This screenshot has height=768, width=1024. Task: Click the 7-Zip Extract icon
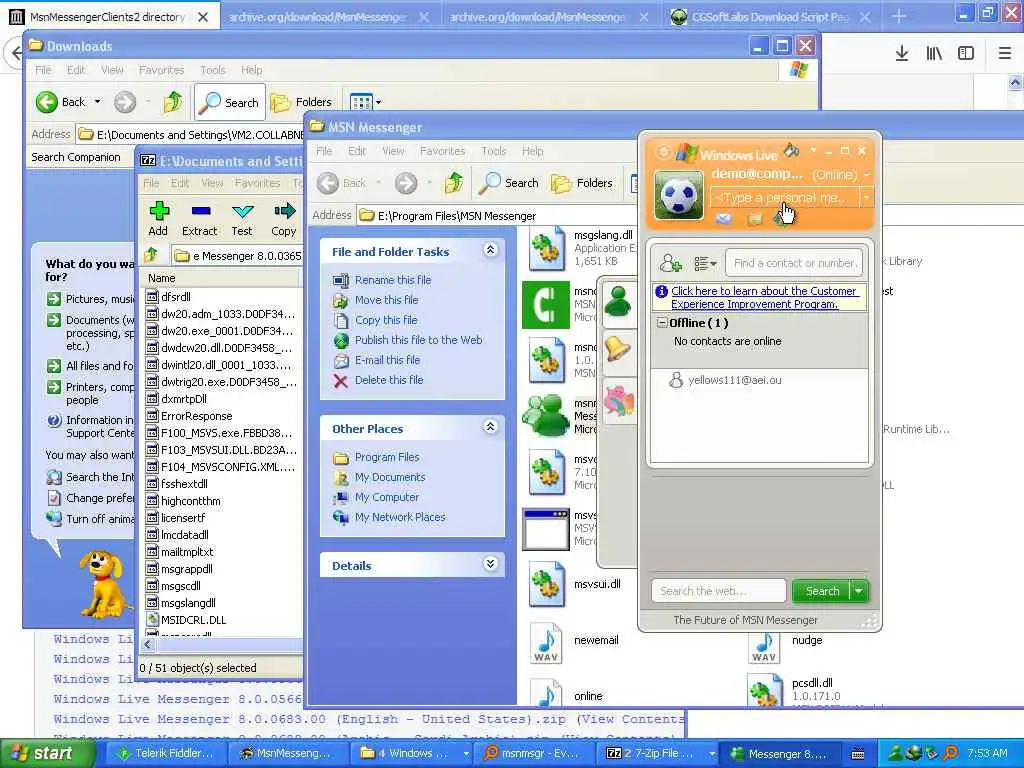click(200, 211)
